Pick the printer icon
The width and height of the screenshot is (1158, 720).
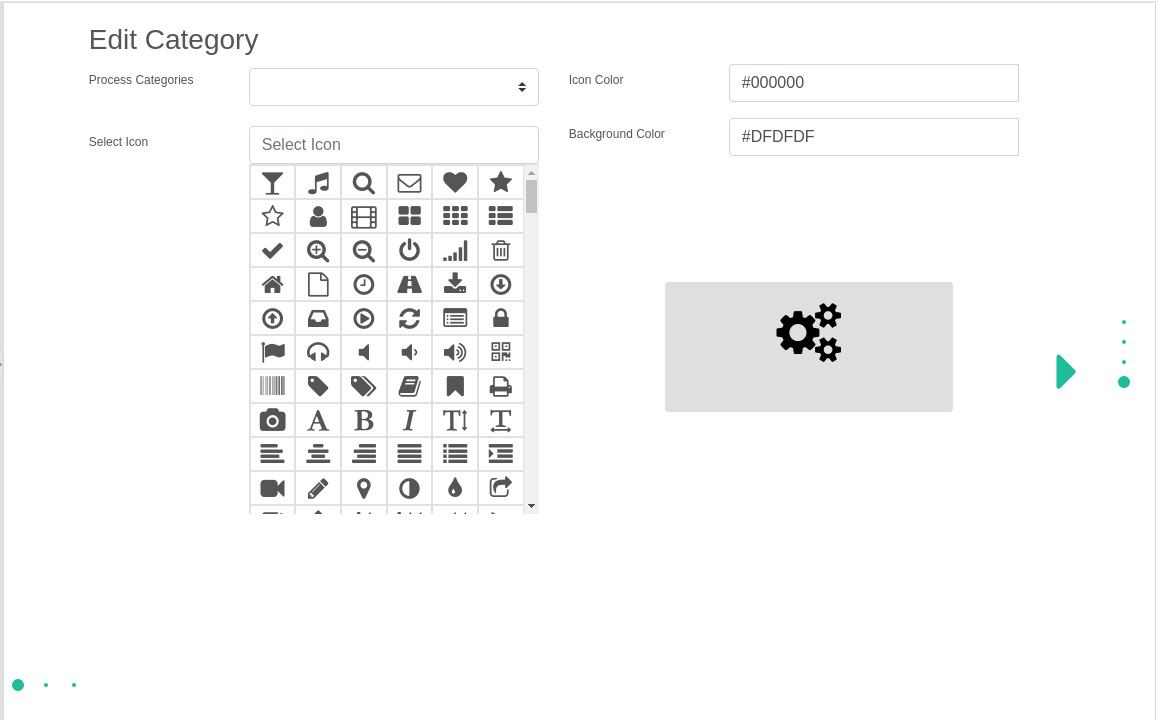[501, 386]
